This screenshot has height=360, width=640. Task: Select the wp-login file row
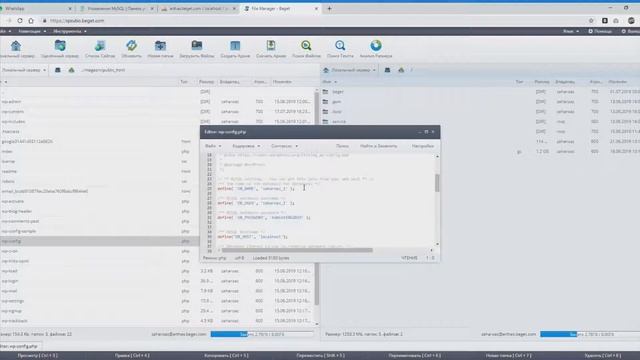tap(157, 281)
